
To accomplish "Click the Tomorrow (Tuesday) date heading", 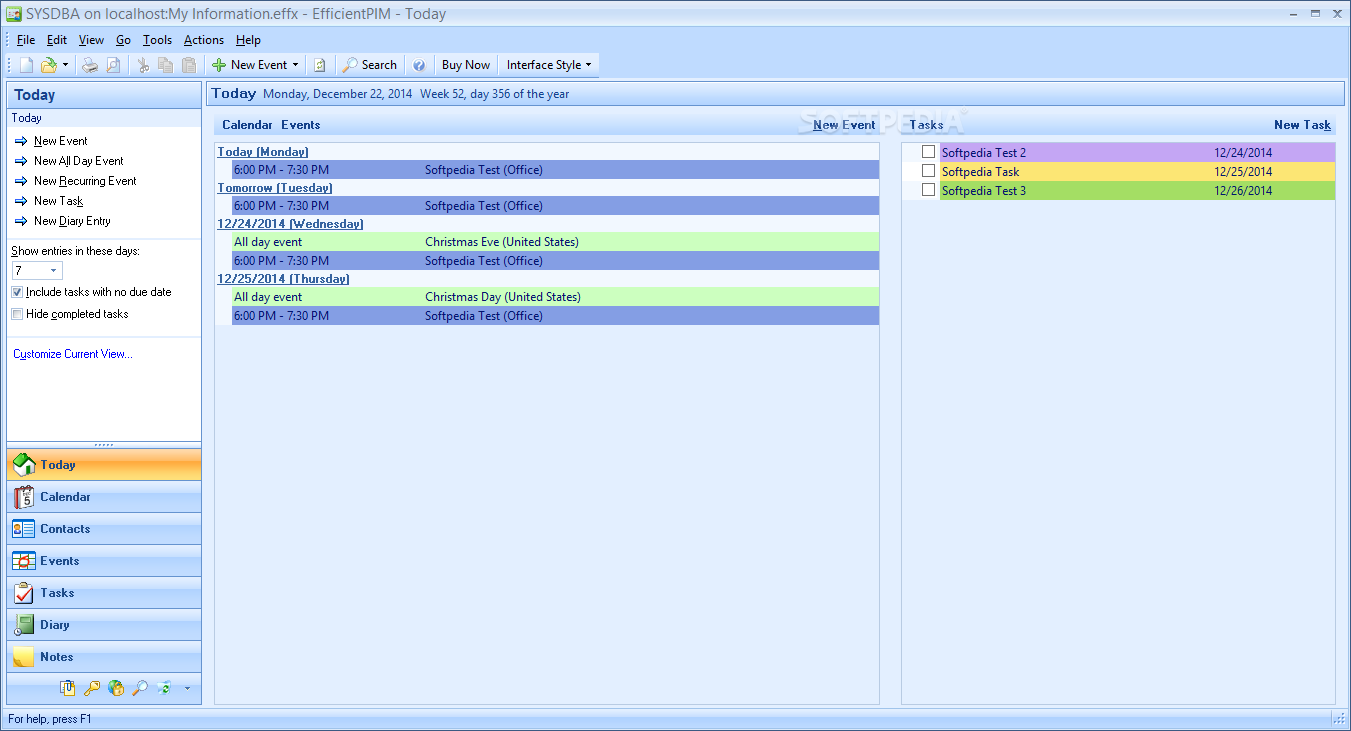I will (275, 188).
